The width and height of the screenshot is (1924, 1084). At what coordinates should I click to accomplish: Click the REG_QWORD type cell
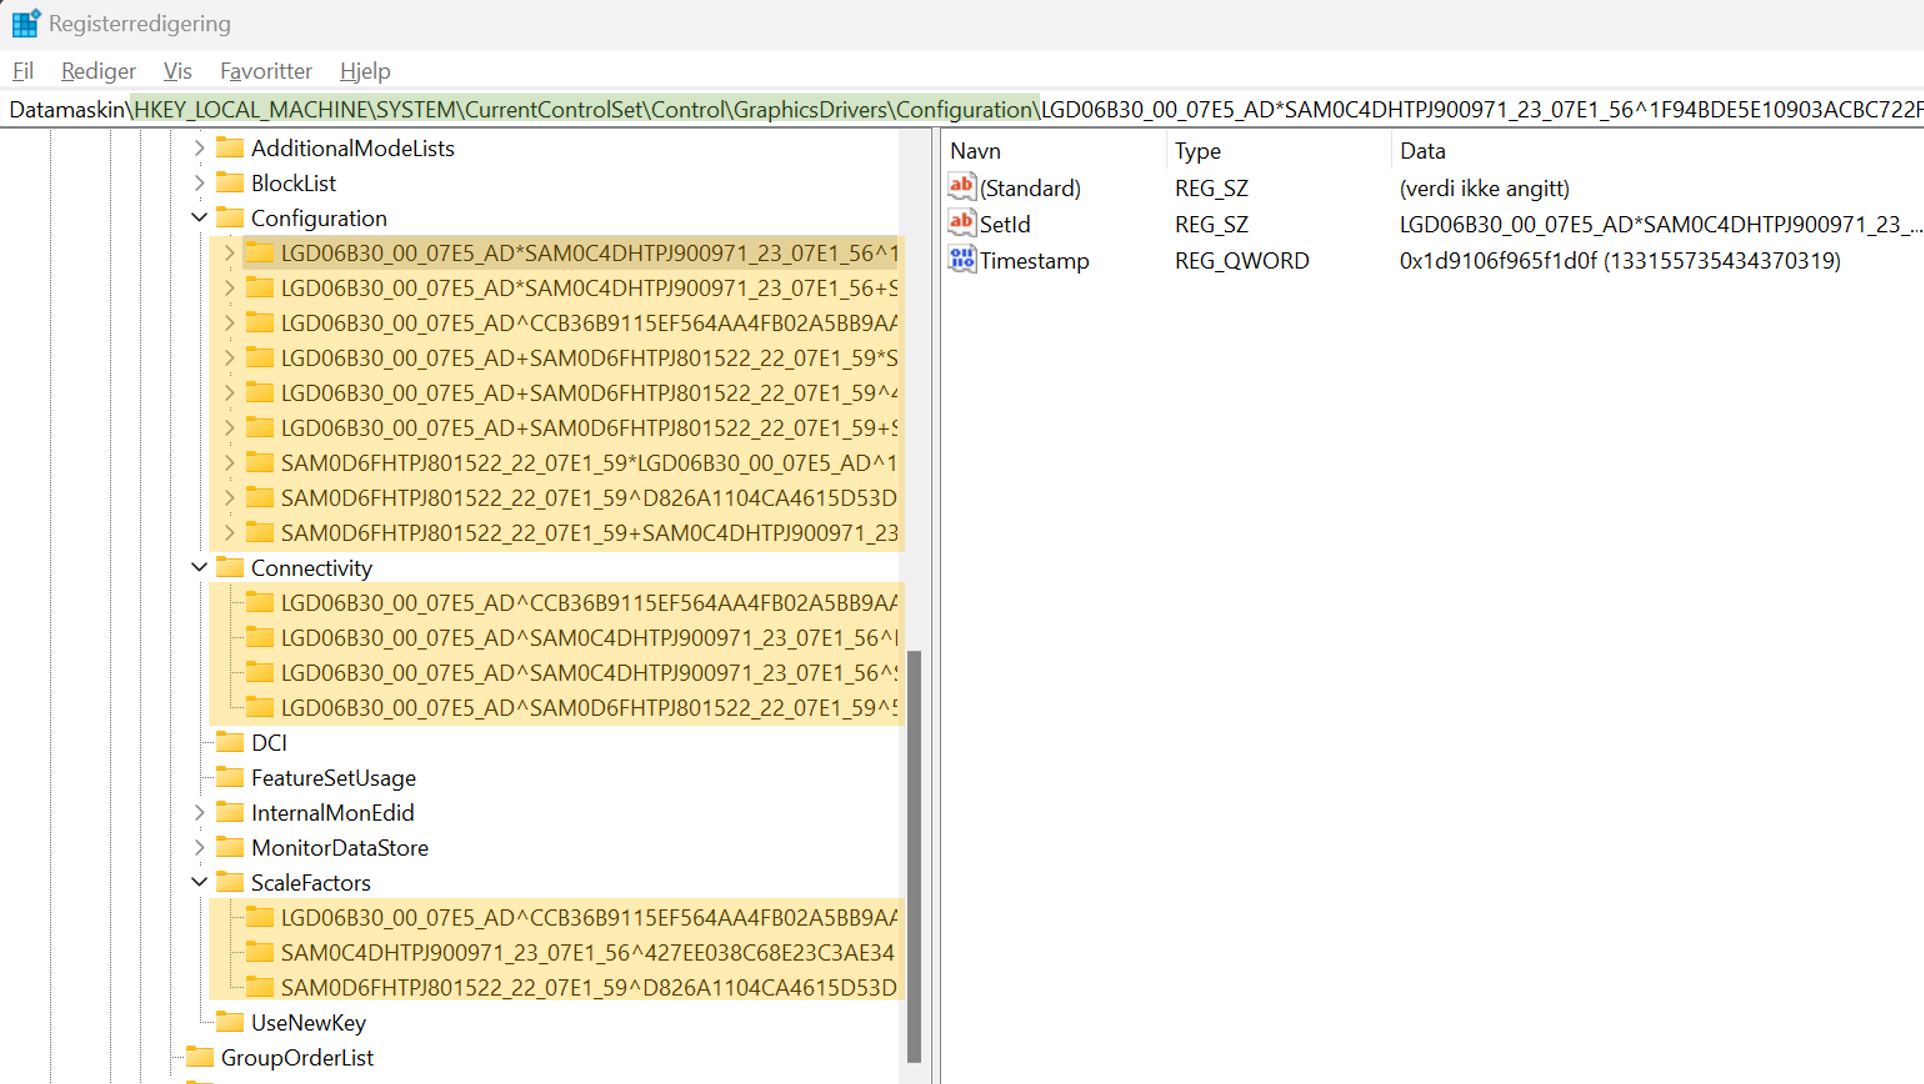(x=1242, y=260)
